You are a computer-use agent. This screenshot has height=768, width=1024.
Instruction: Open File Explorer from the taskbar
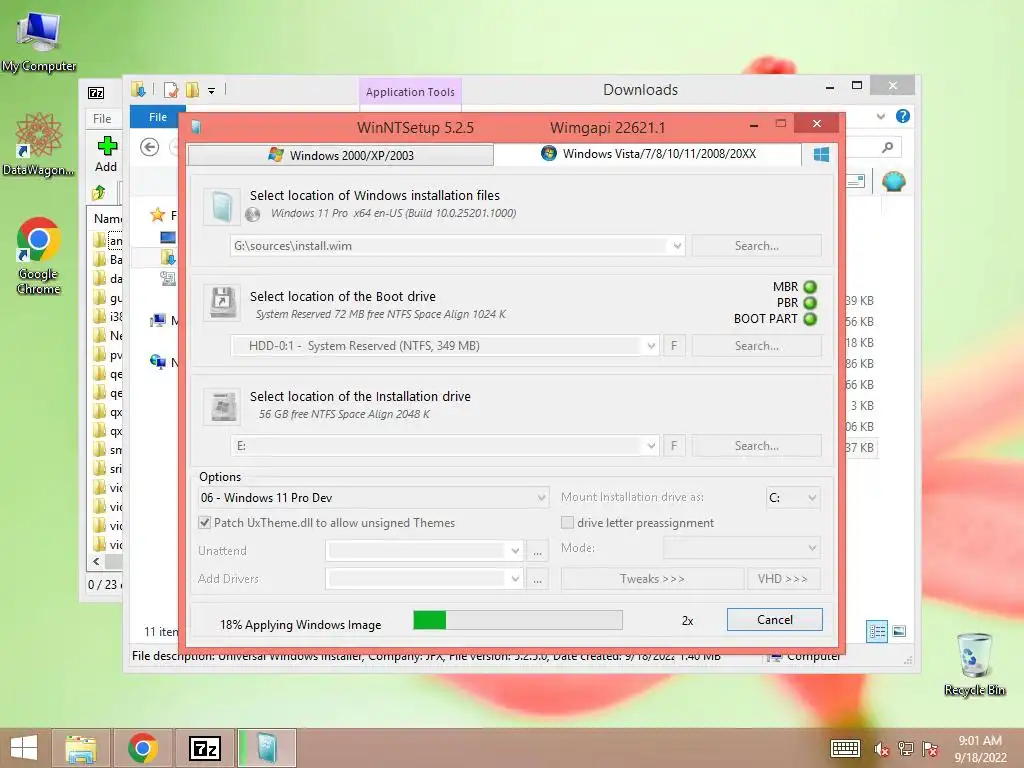click(81, 748)
